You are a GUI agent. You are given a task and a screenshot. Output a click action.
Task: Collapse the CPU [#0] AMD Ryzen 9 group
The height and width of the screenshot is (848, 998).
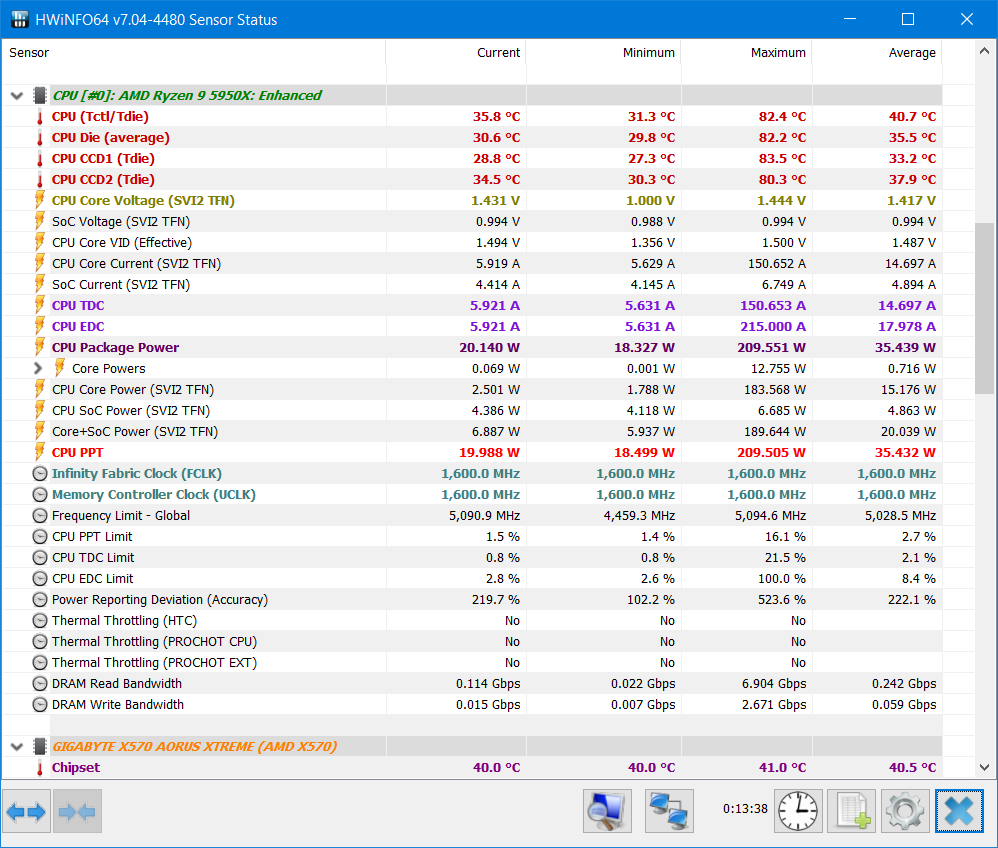[x=17, y=96]
